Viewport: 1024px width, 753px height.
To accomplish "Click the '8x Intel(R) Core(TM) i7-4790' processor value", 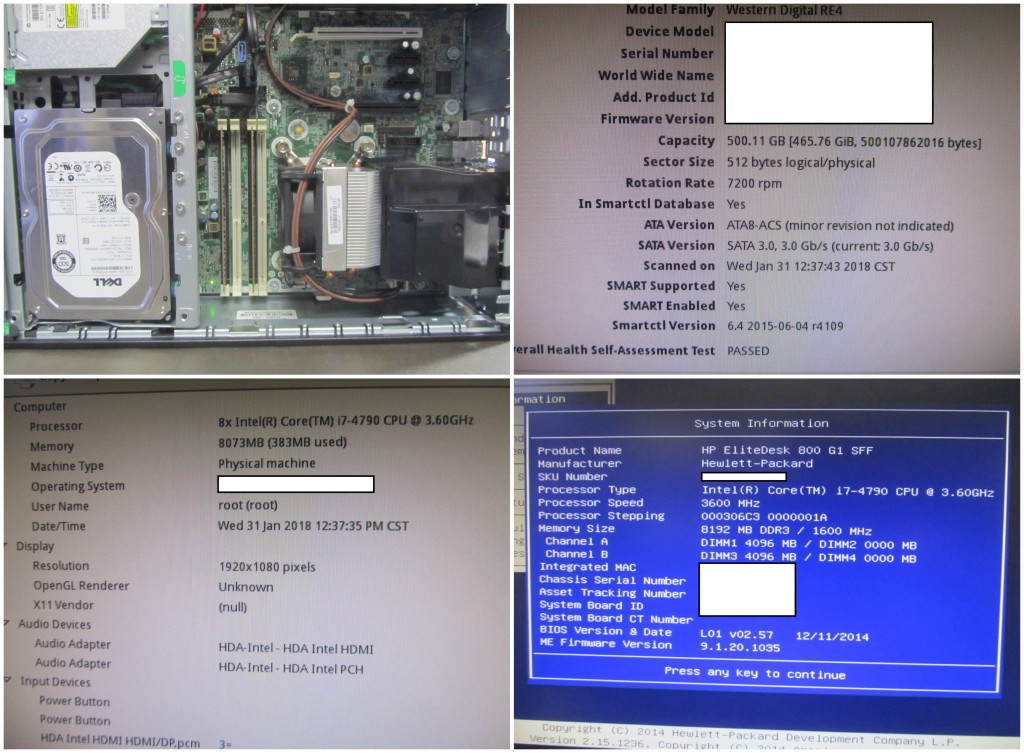I will coord(345,421).
